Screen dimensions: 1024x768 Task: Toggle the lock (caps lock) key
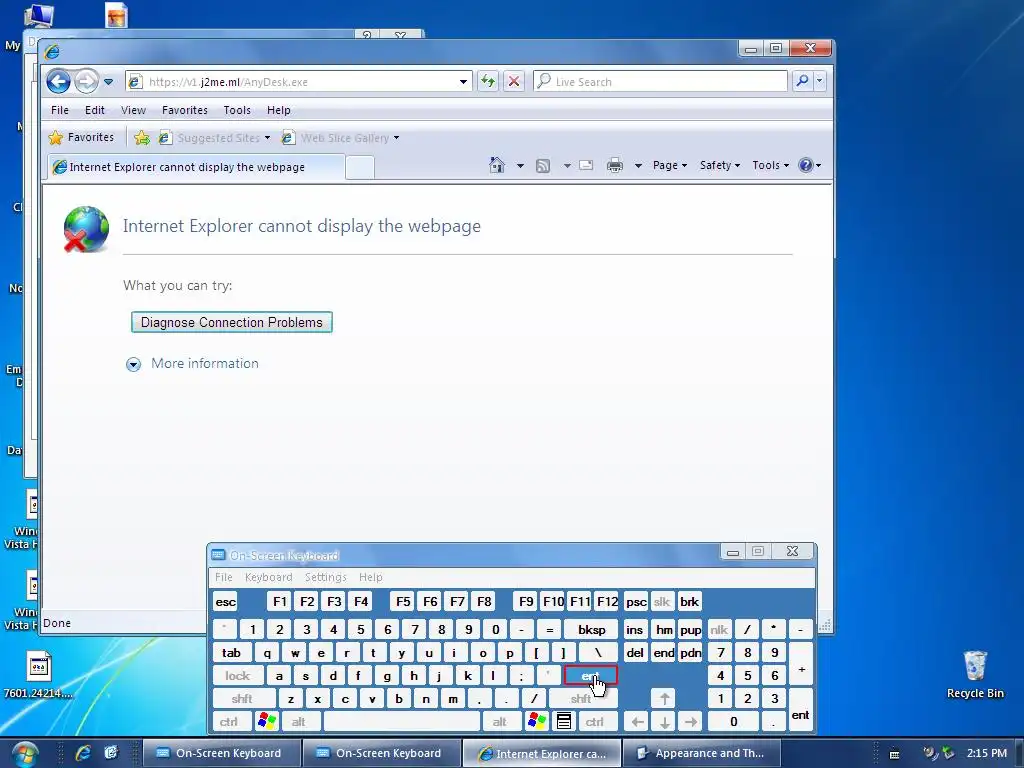(x=238, y=676)
